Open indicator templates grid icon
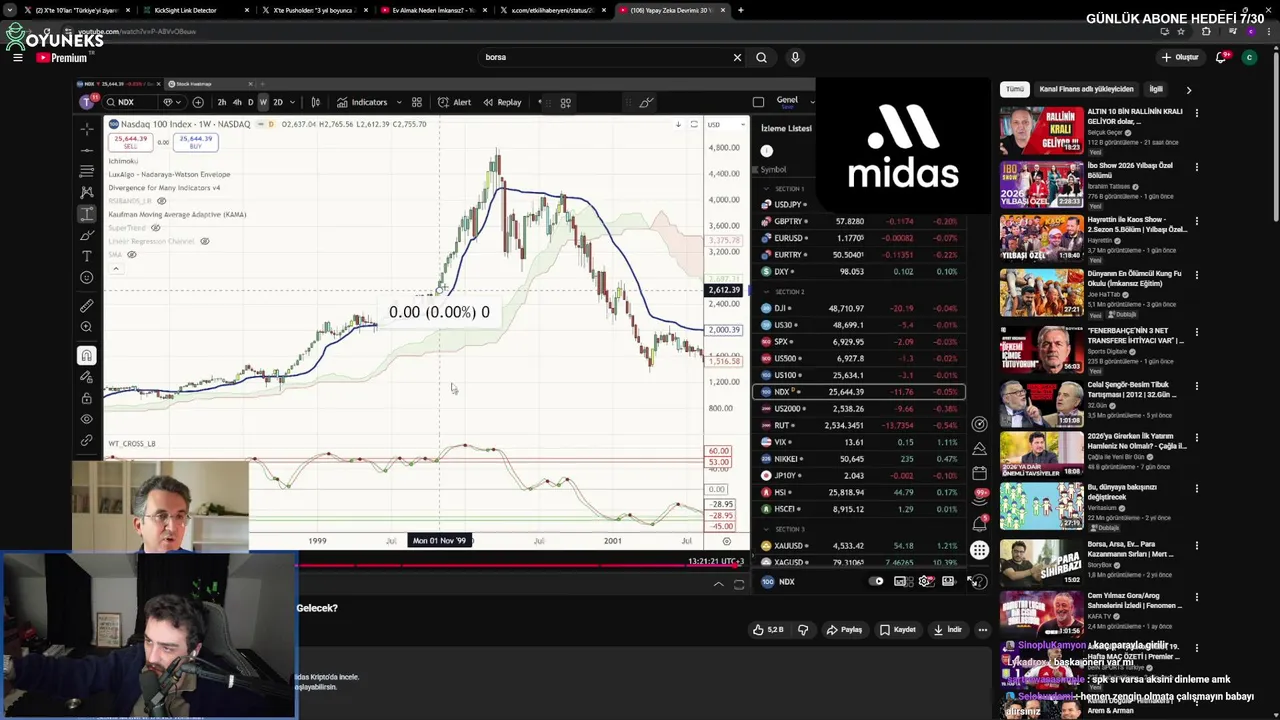Screen dimensions: 1280x720 click(x=417, y=102)
